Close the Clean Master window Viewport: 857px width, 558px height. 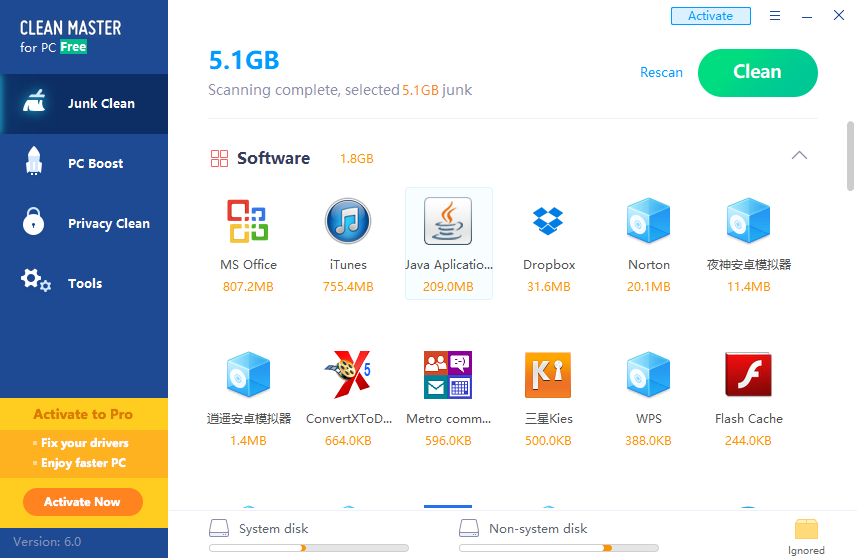839,15
